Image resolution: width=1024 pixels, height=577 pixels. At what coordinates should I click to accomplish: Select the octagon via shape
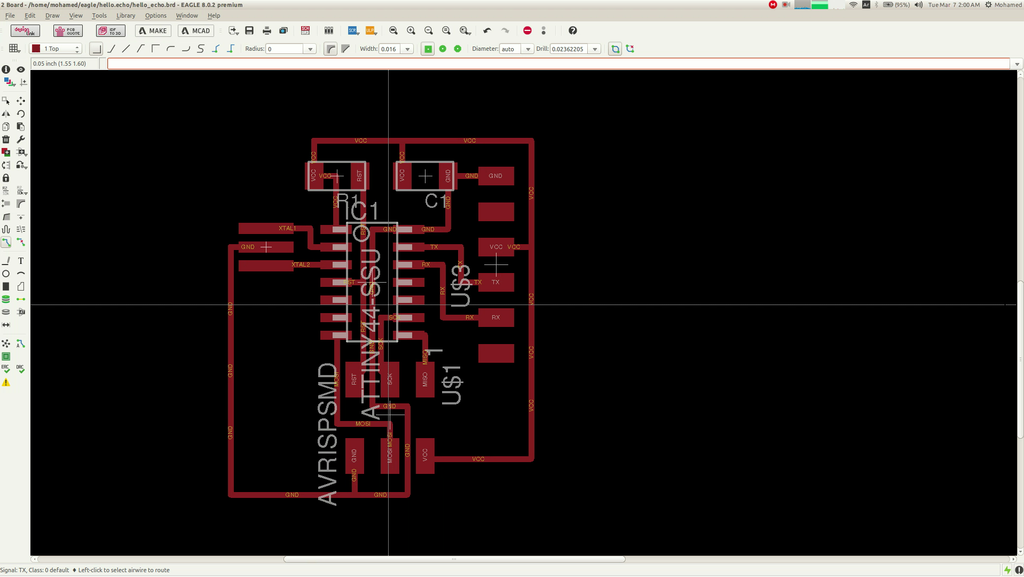(458, 49)
